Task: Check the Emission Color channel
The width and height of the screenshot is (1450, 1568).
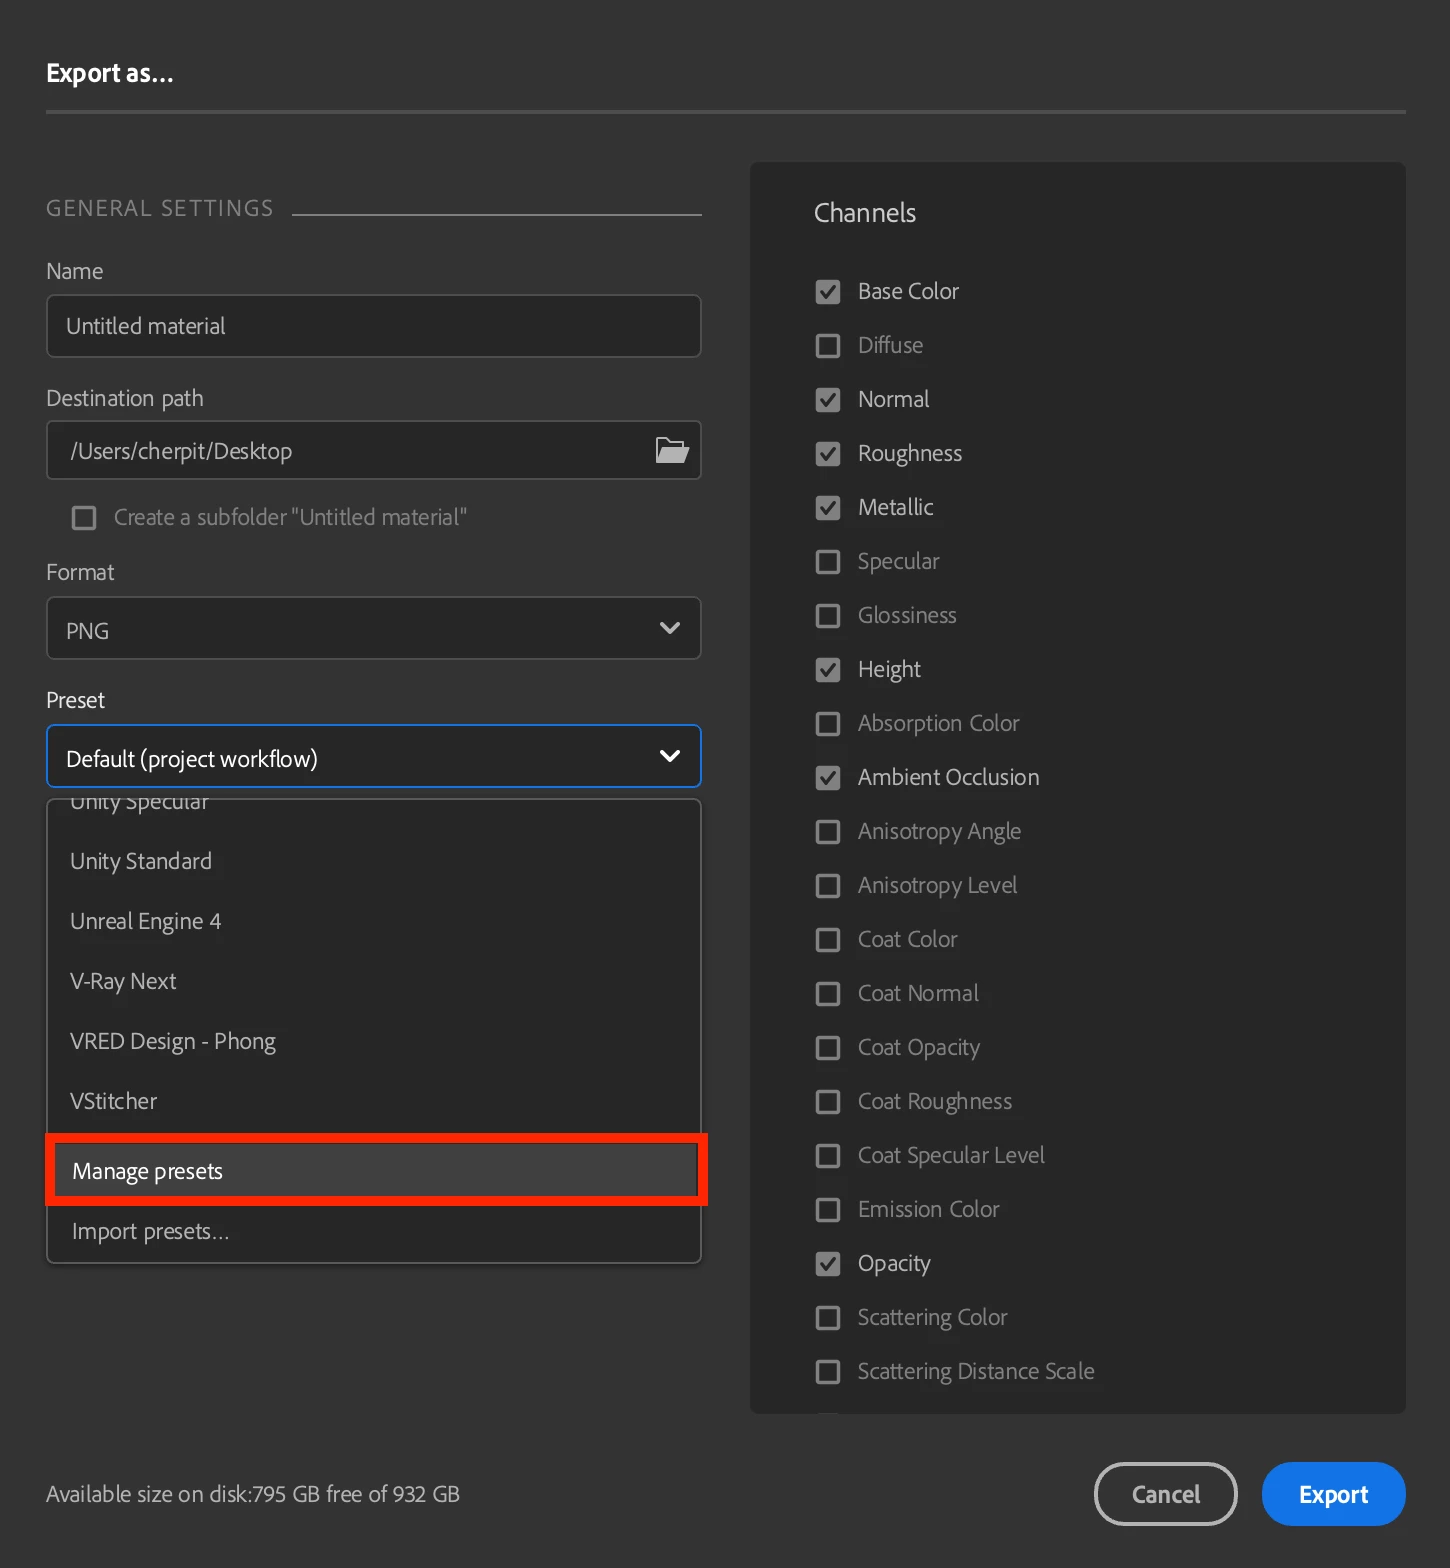Action: (828, 1210)
